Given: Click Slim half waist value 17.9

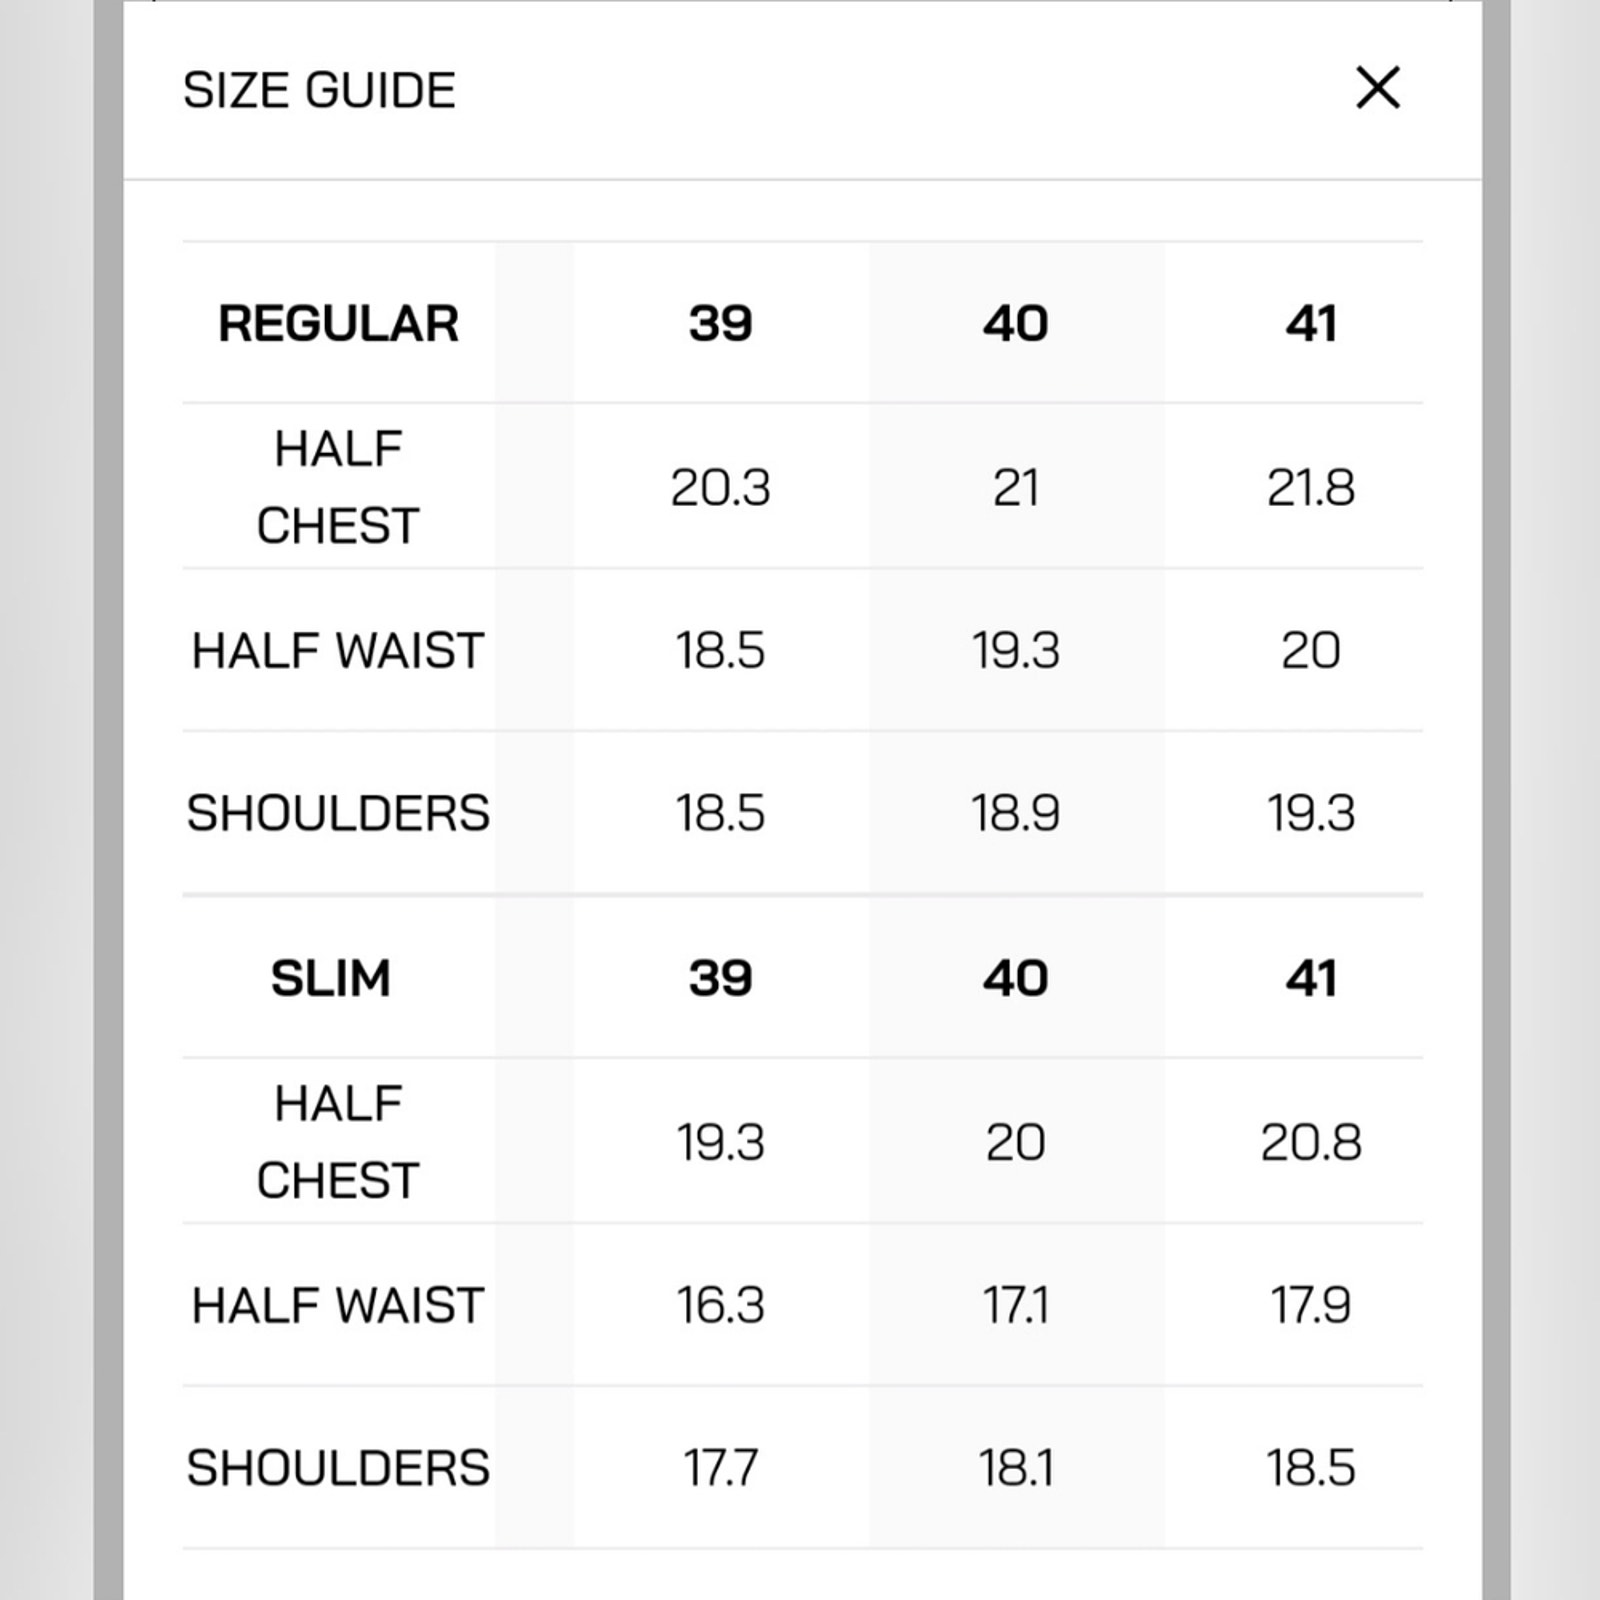Looking at the screenshot, I should [x=1311, y=1306].
